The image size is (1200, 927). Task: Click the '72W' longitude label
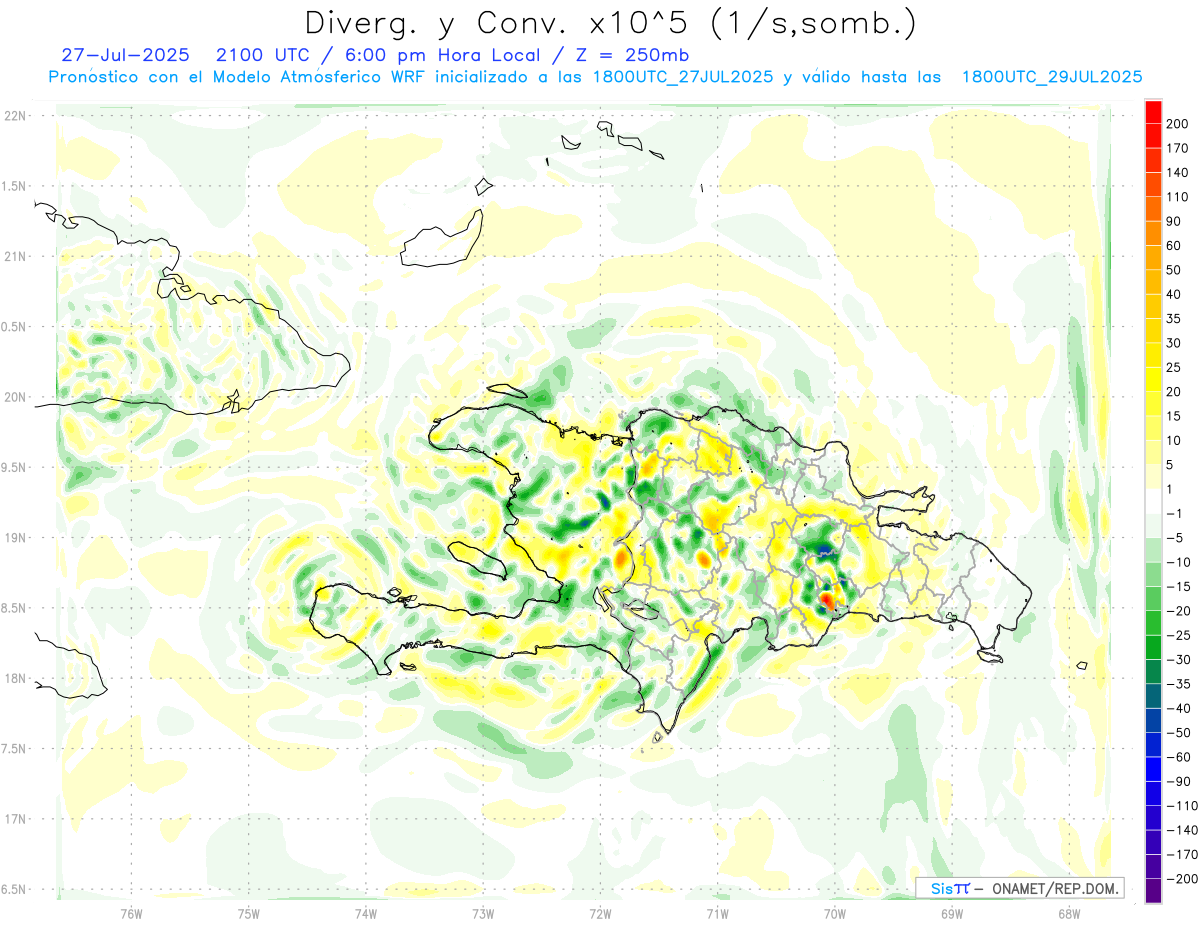tap(600, 913)
